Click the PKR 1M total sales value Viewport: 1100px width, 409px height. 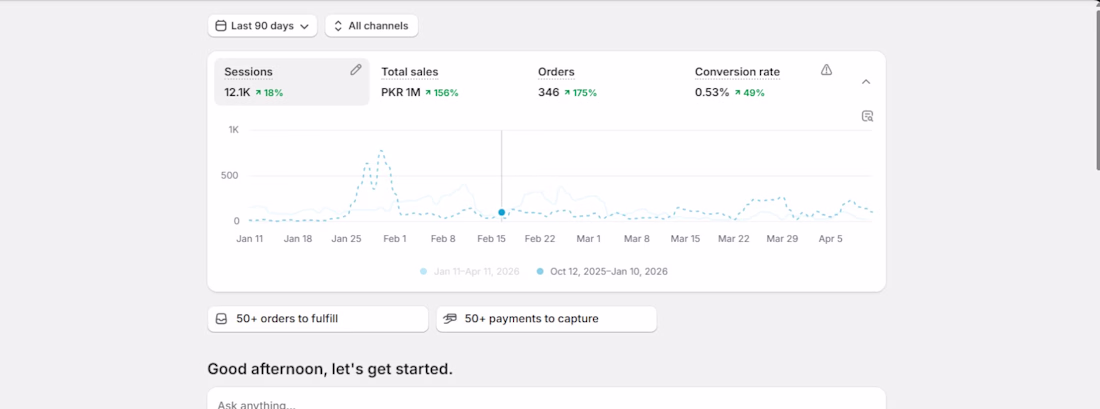pyautogui.click(x=401, y=93)
